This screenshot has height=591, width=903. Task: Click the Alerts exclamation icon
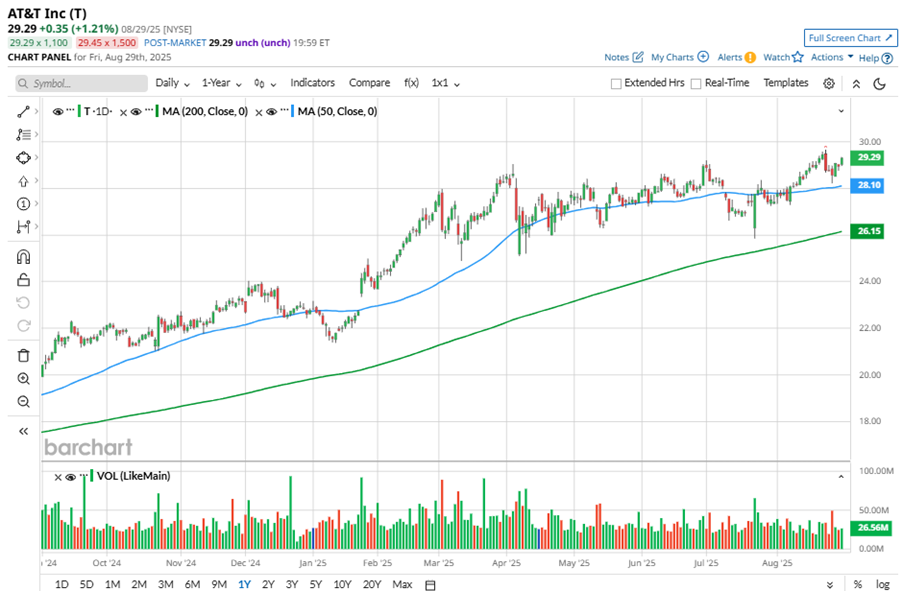750,58
